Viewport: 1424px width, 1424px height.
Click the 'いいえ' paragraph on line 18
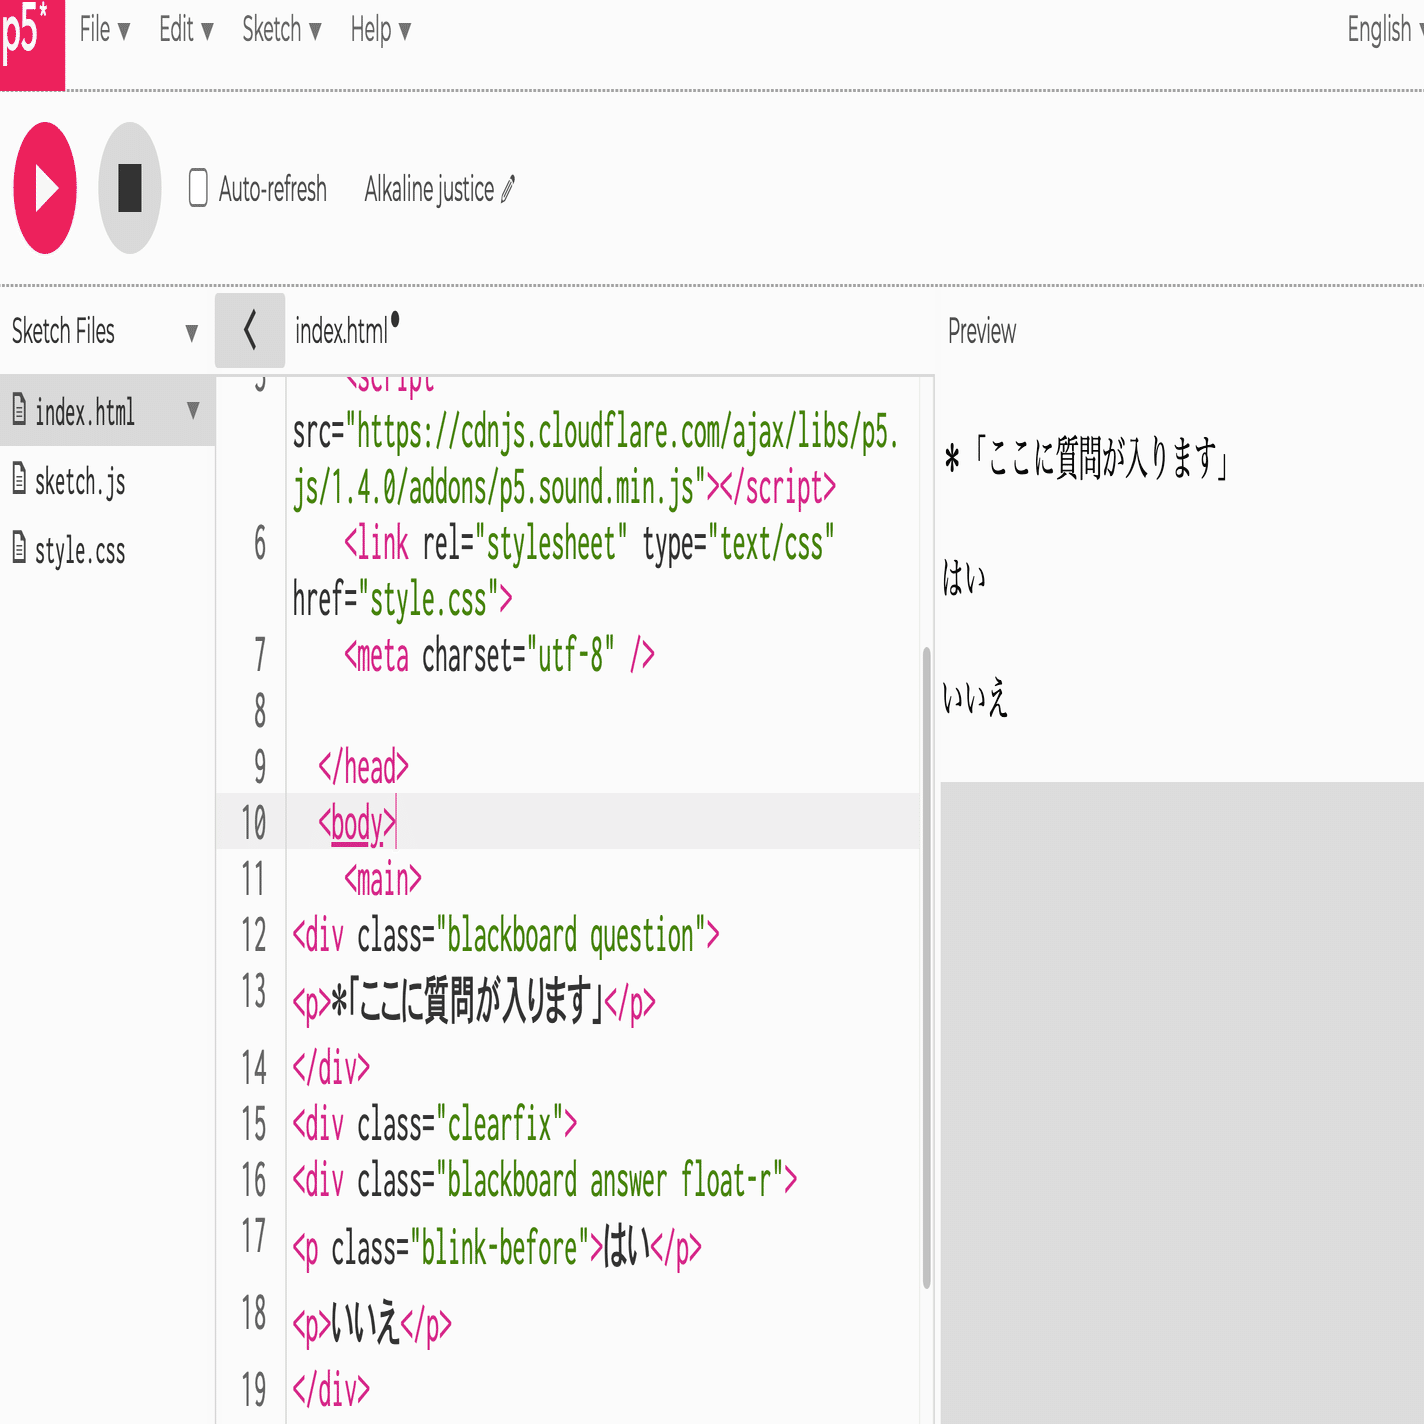point(372,1325)
